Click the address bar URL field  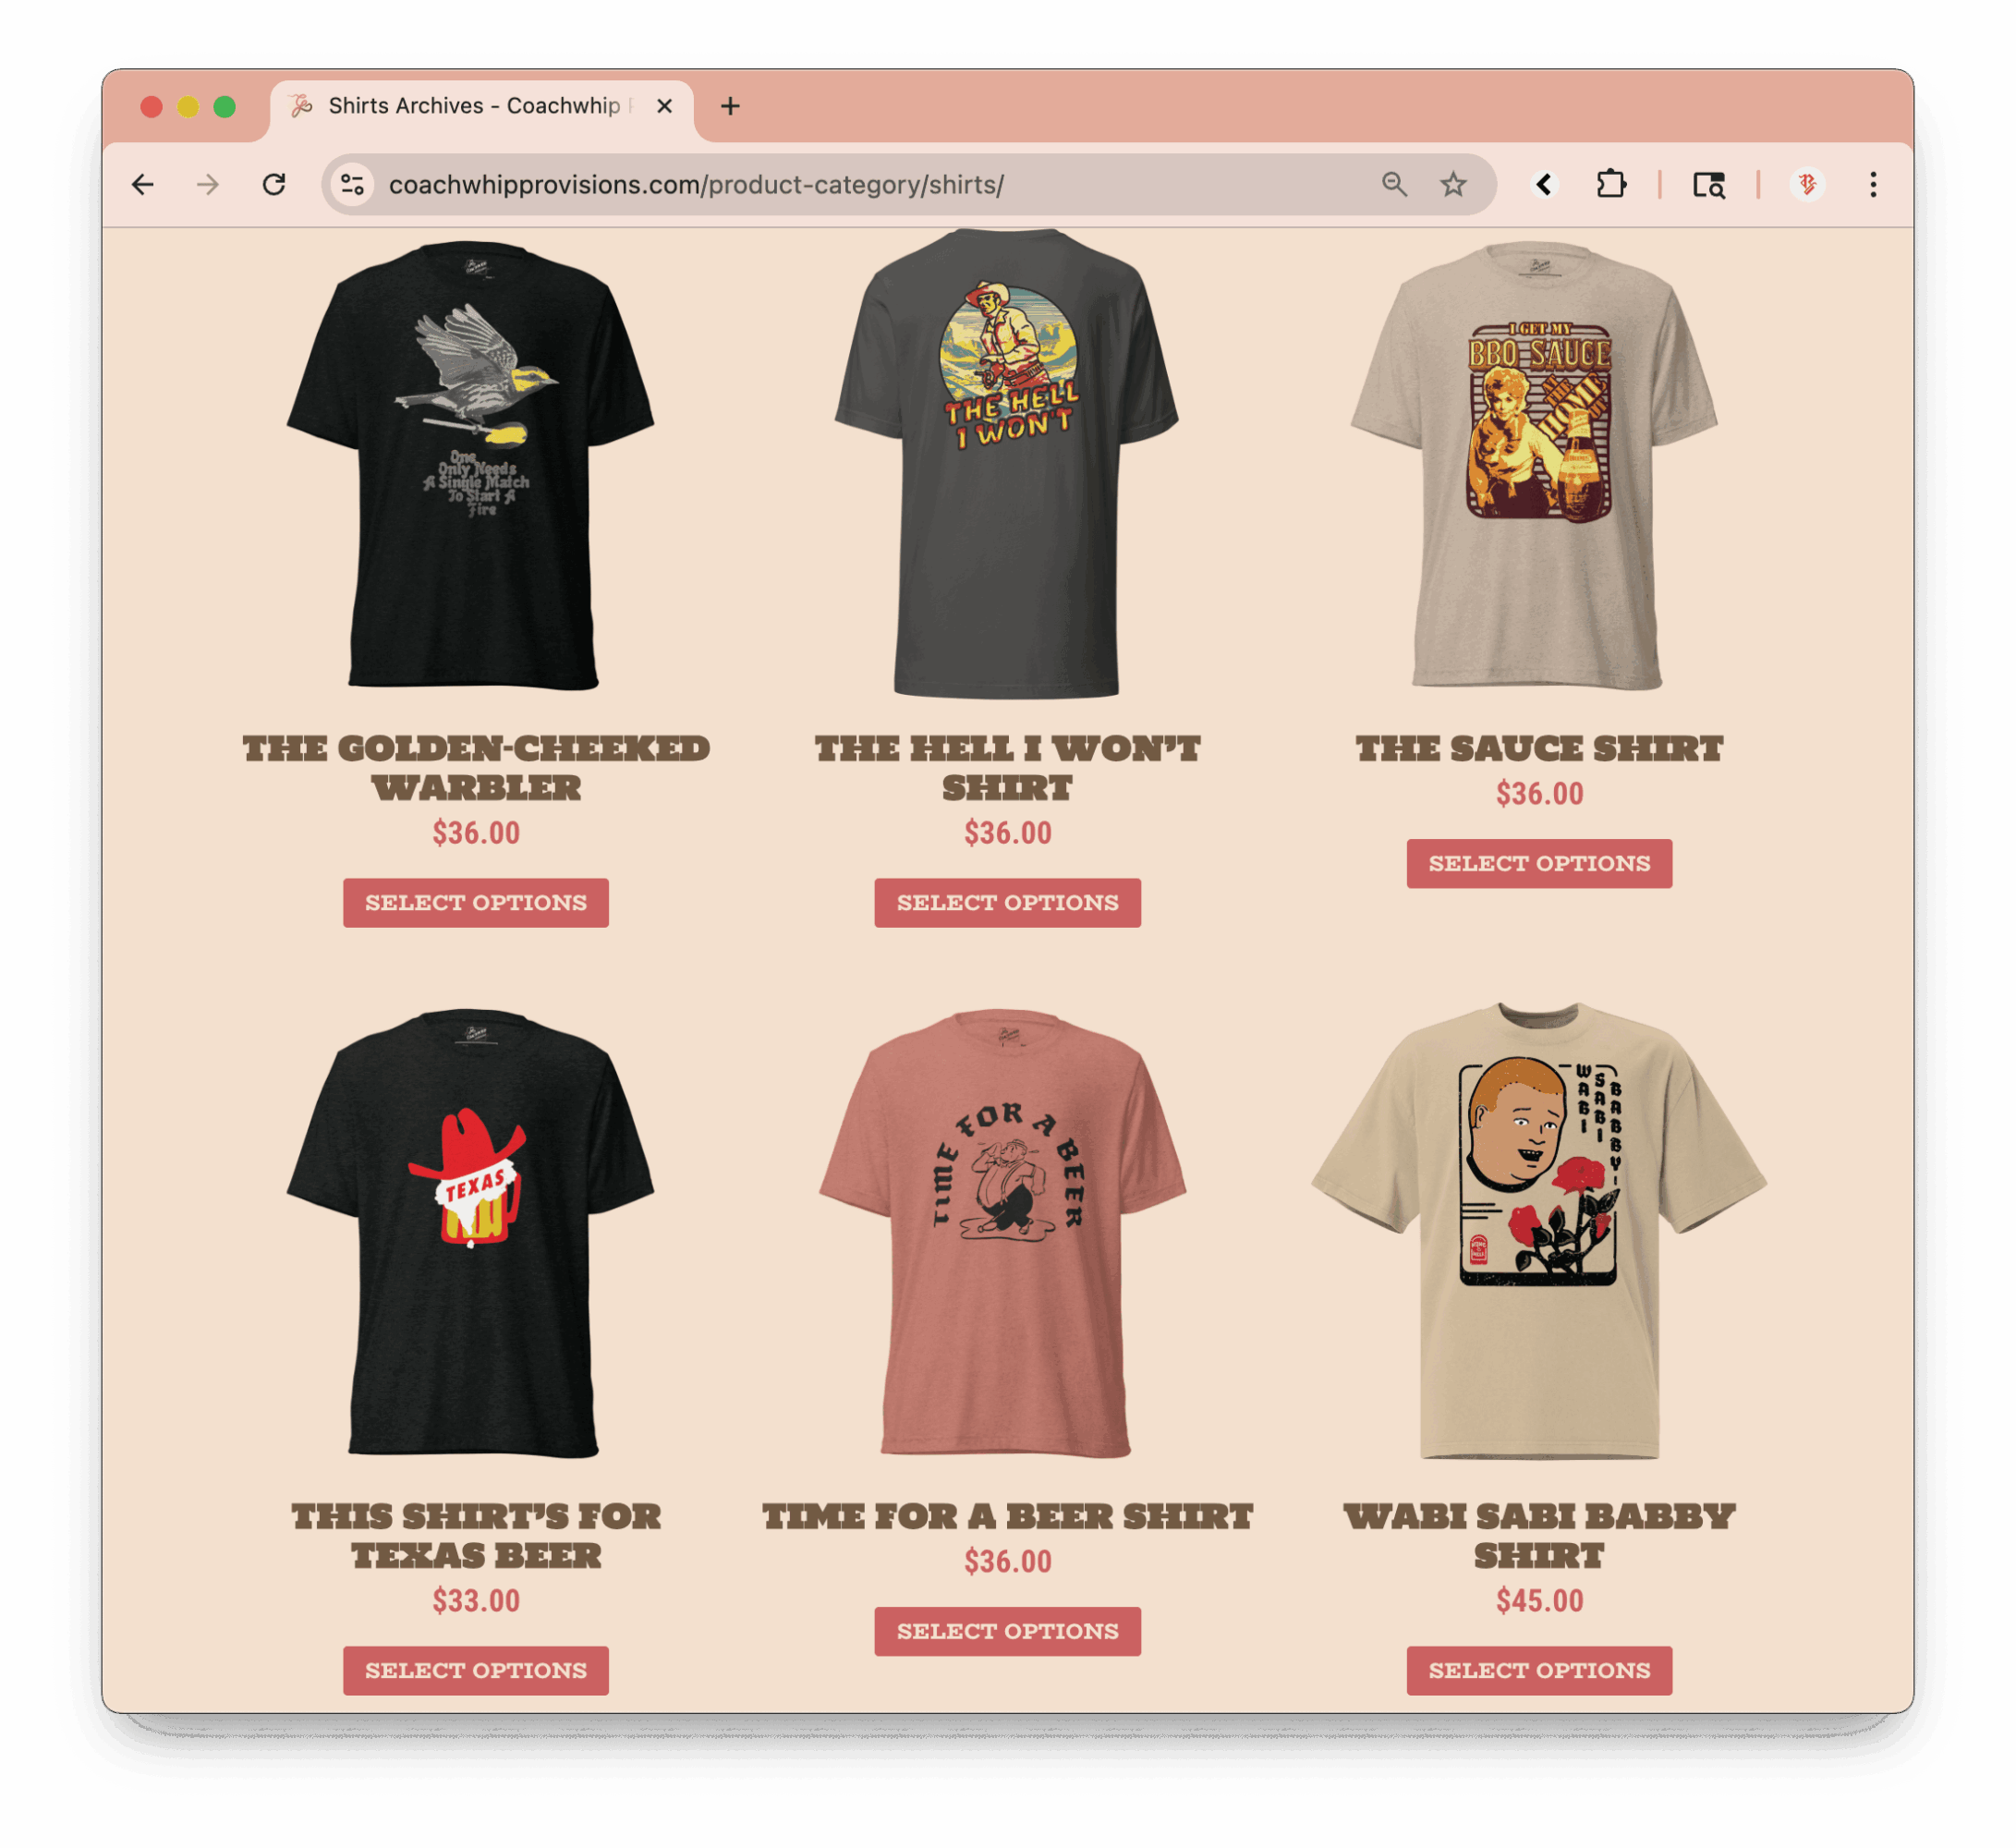click(870, 185)
